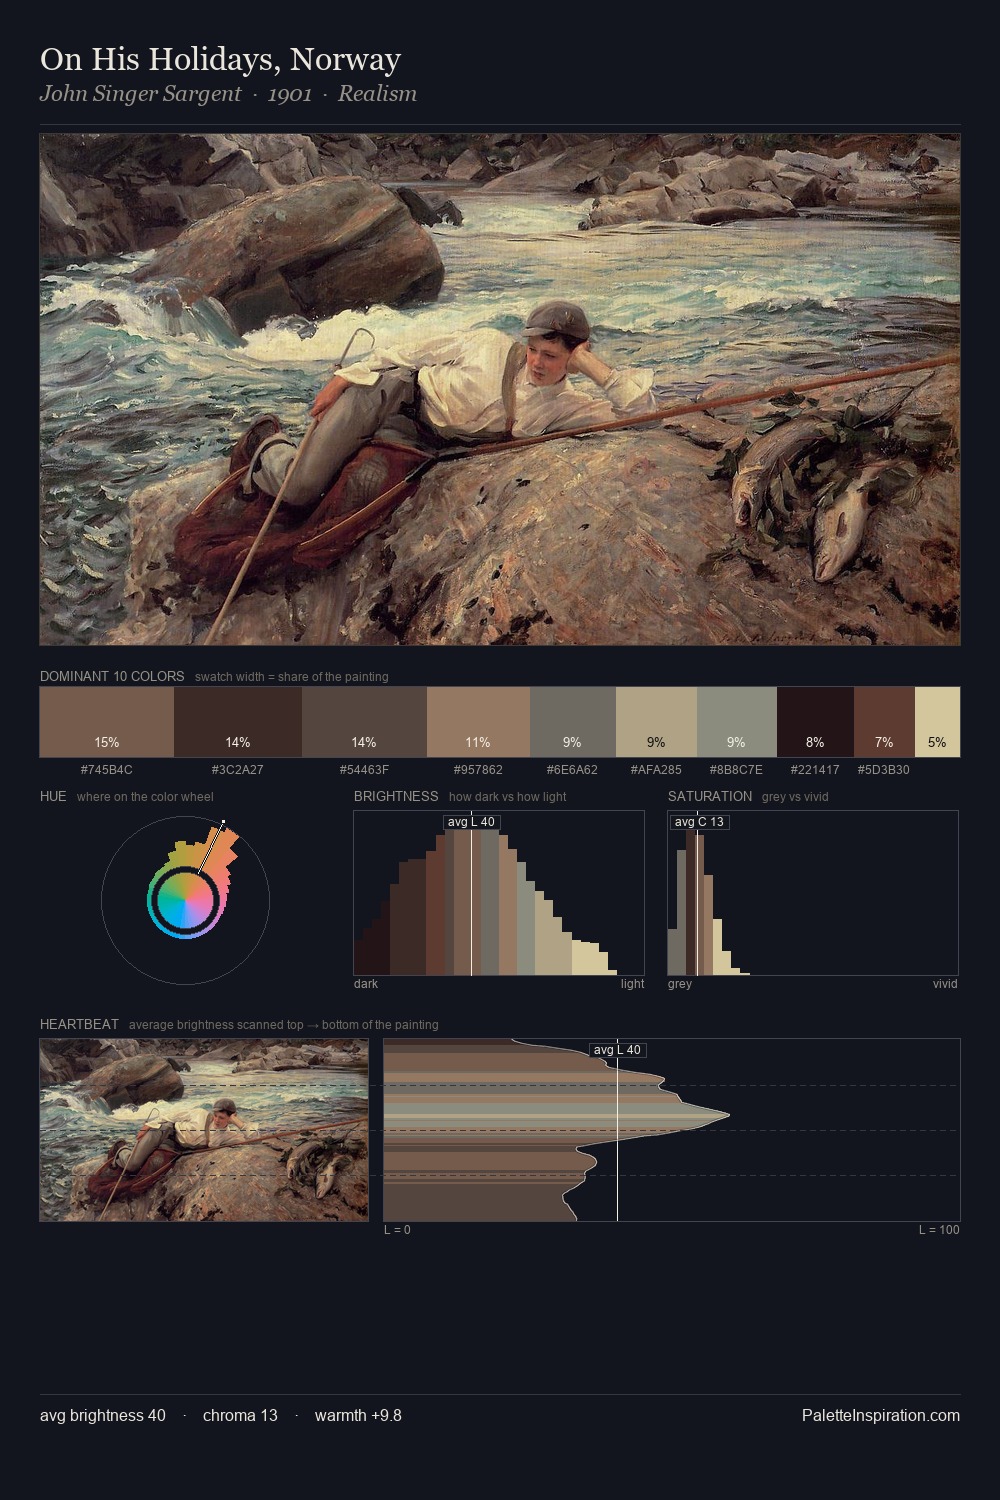Click the Realism style label
The height and width of the screenshot is (1500, 1000).
pyautogui.click(x=377, y=94)
